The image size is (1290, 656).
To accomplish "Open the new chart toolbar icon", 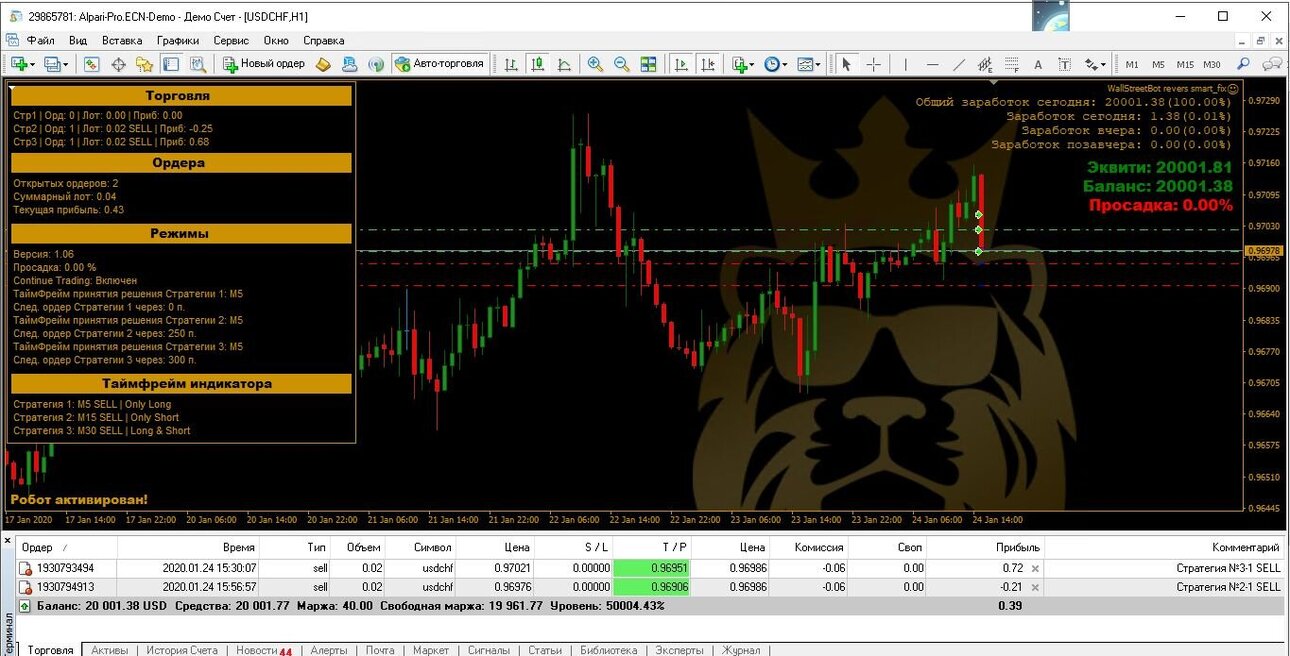I will coord(18,64).
